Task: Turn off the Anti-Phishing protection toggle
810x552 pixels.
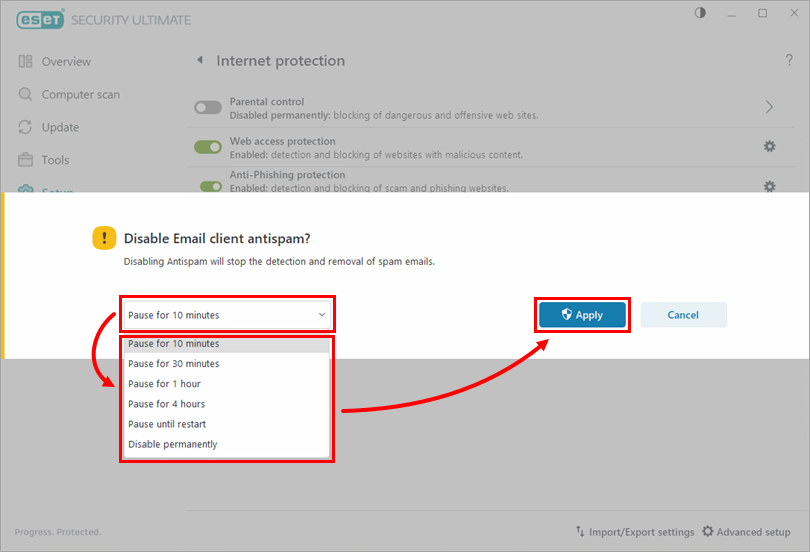Action: 210,185
